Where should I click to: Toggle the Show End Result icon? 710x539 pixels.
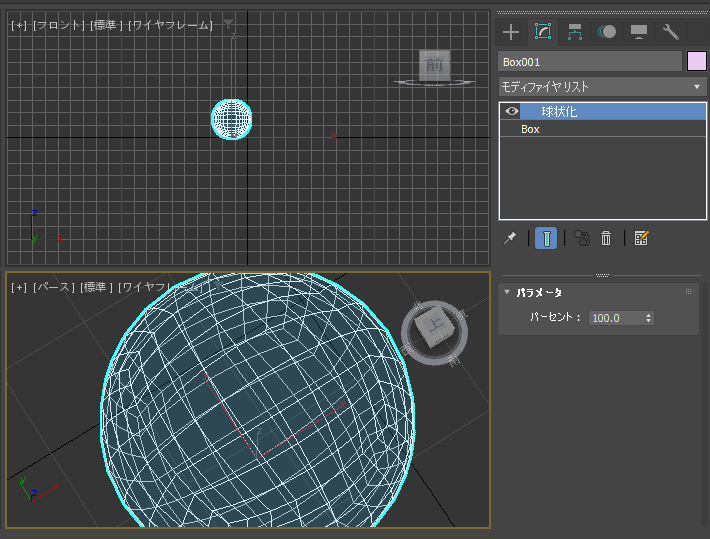pos(546,238)
